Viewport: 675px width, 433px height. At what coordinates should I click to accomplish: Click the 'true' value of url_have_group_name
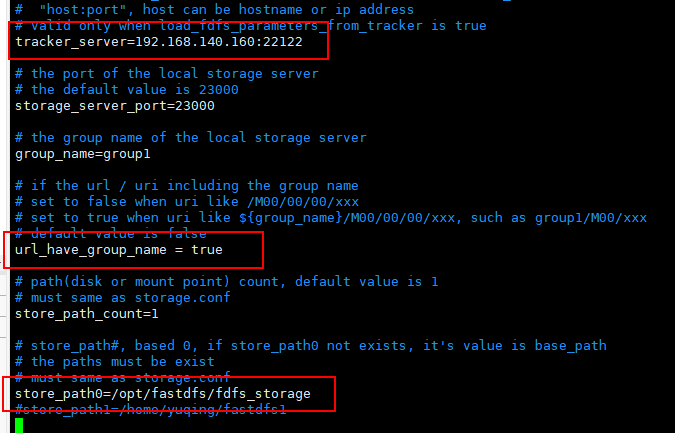click(x=207, y=249)
